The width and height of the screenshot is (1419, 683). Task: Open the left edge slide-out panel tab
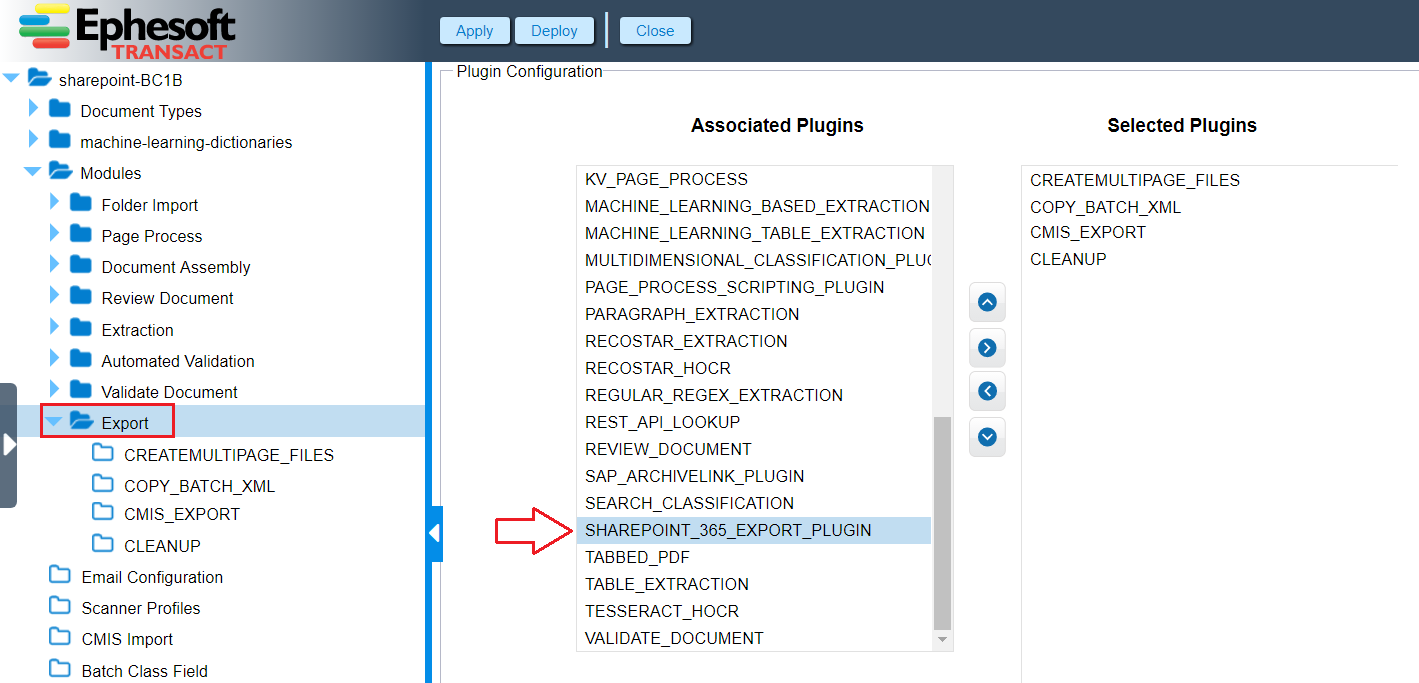click(8, 445)
